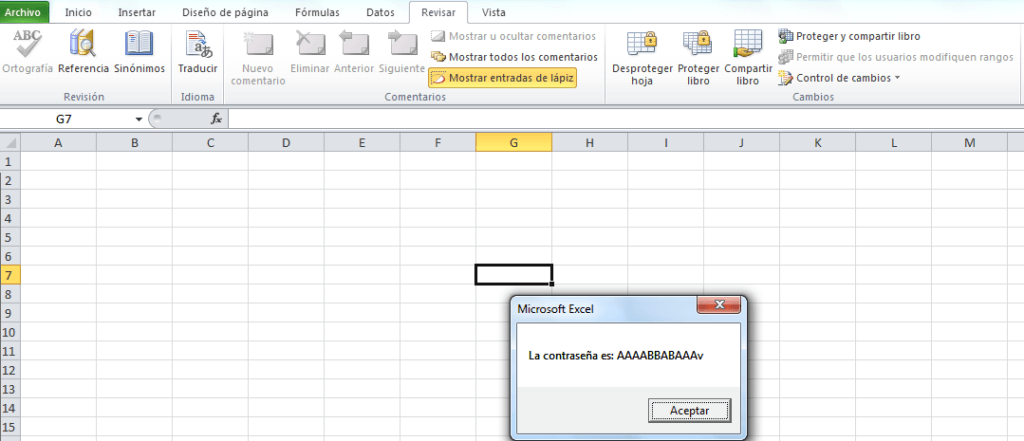Screen dimensions: 1024x441
Task: Select column B header
Action: (x=135, y=142)
